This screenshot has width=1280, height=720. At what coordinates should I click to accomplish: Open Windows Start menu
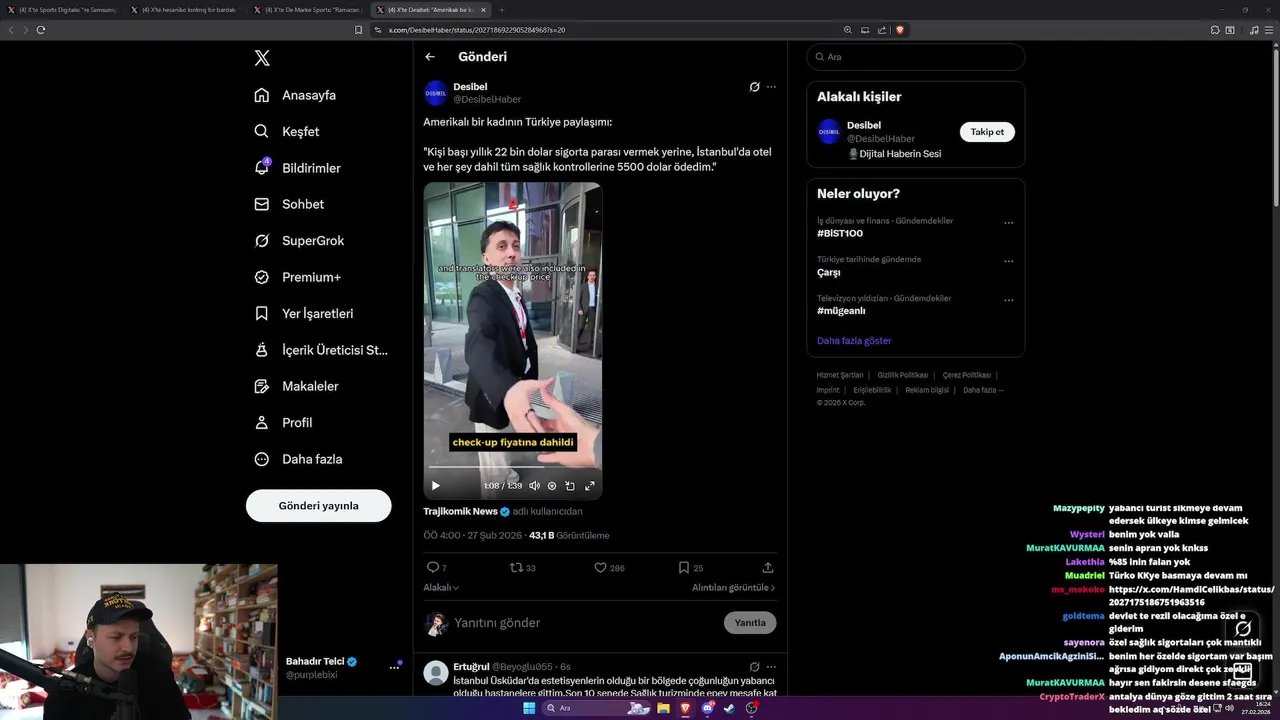pos(529,708)
